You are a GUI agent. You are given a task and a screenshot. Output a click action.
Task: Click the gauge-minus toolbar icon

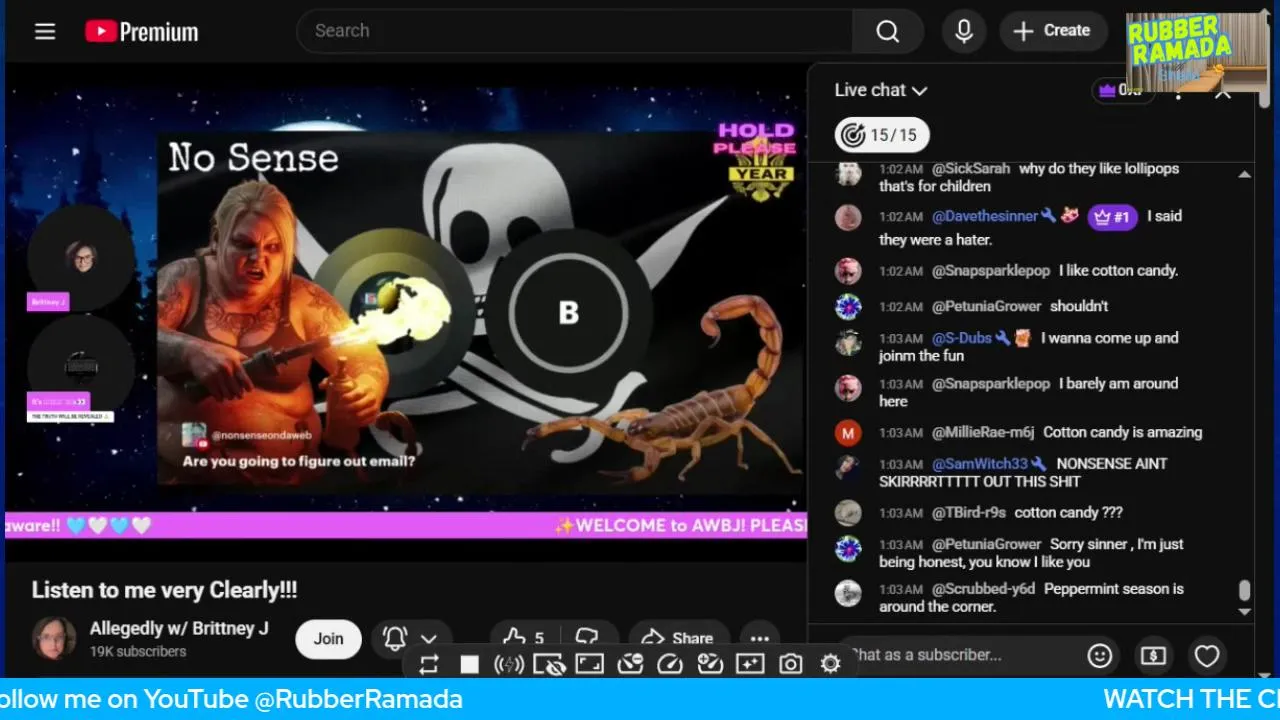pyautogui.click(x=629, y=664)
